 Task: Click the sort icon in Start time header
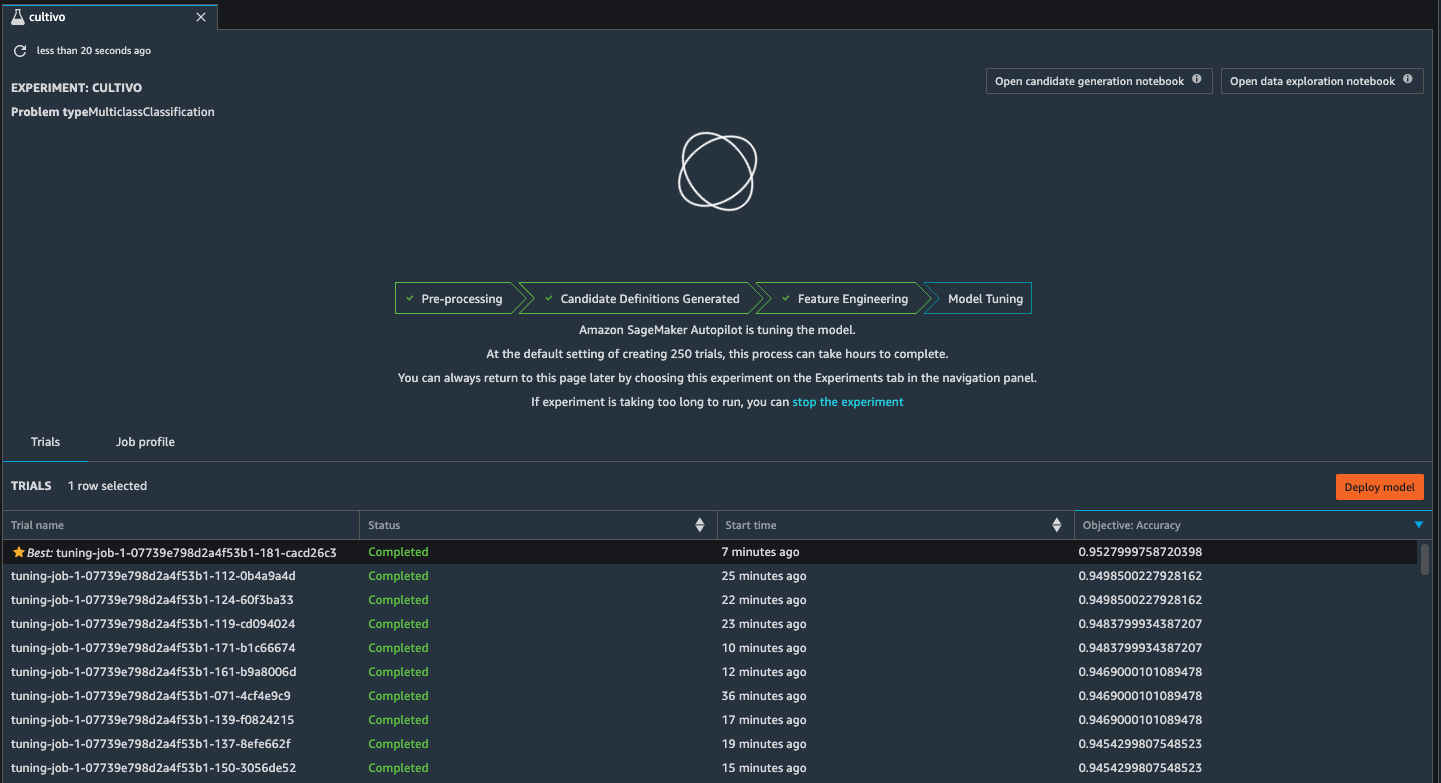[1057, 525]
